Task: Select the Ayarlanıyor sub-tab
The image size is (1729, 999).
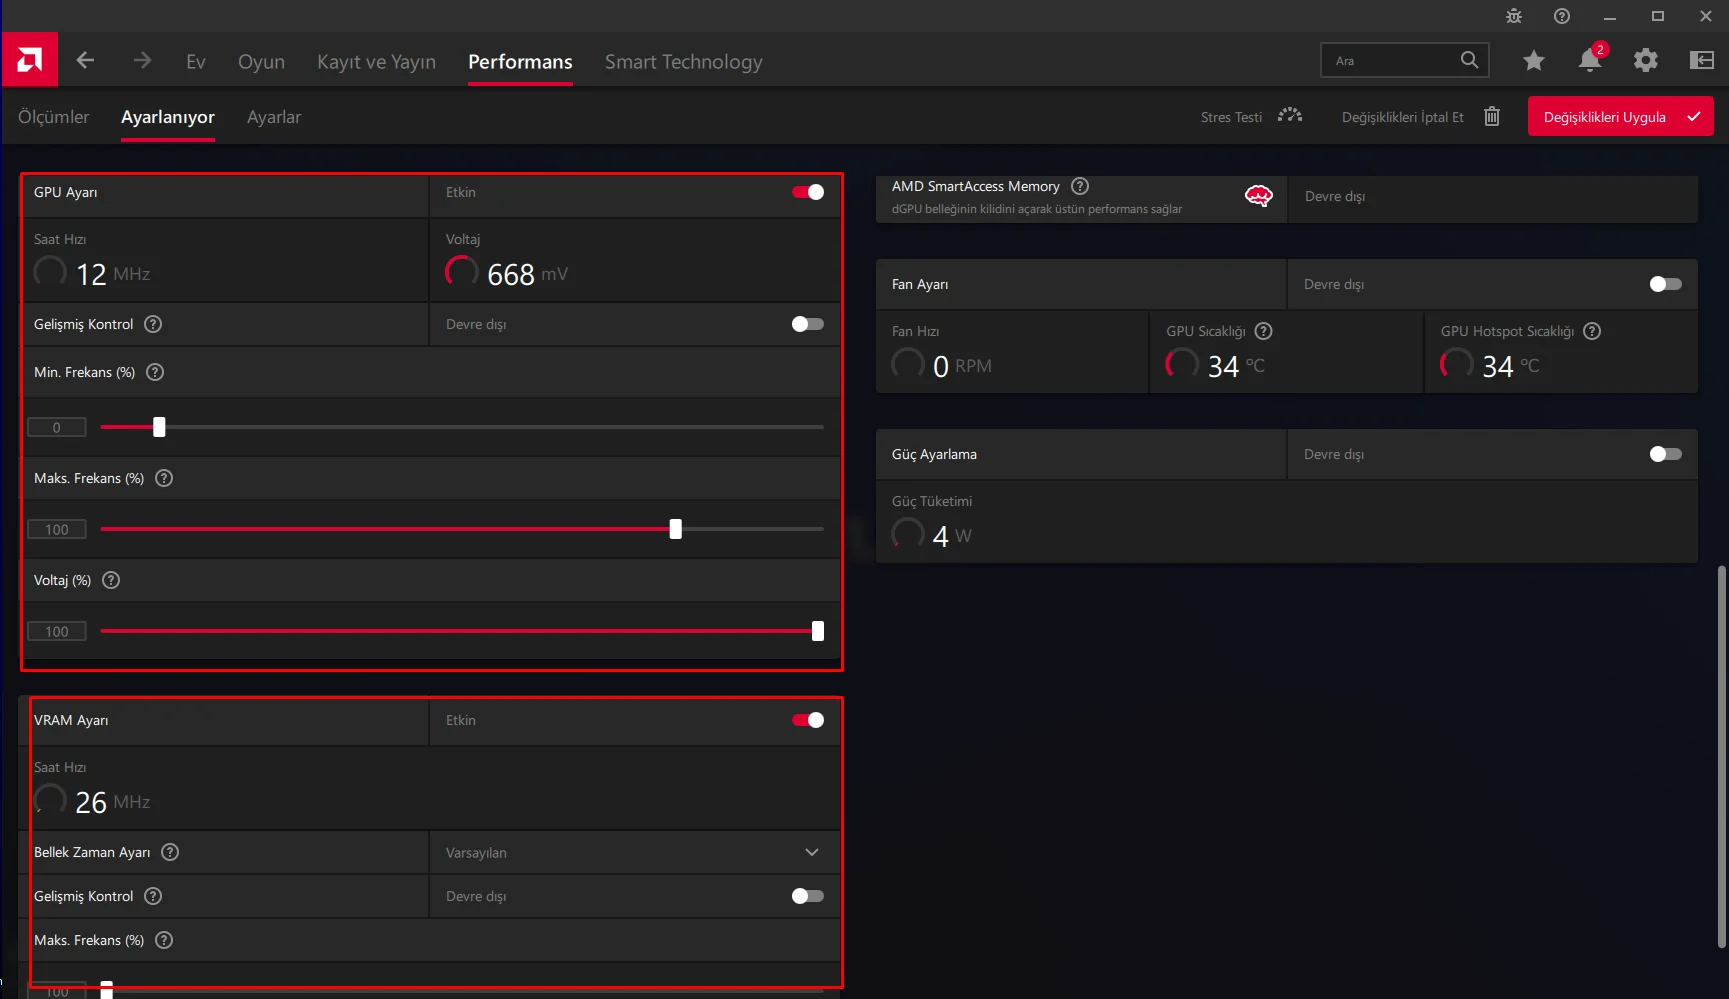Action: [x=168, y=117]
